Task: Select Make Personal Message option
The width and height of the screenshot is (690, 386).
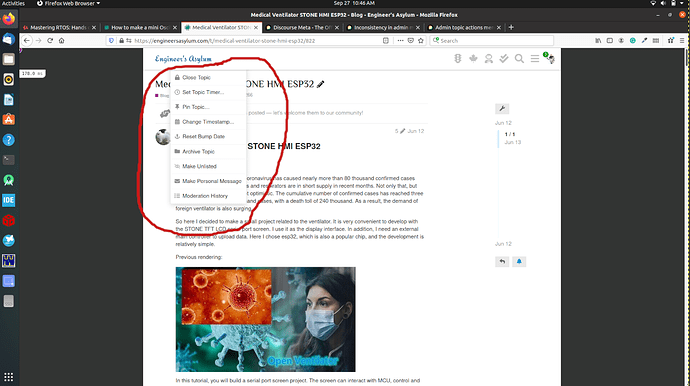Action: pos(208,181)
